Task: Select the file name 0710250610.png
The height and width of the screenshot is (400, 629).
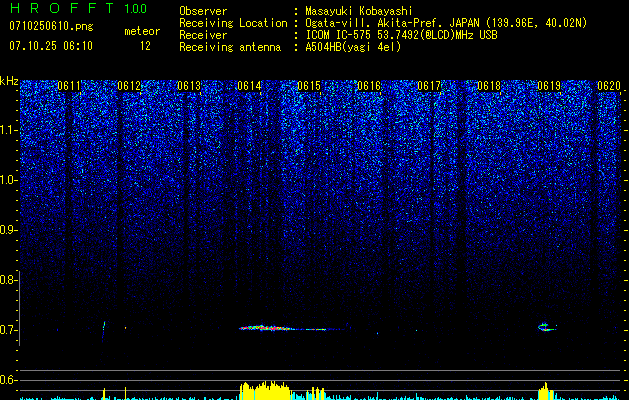Action: click(x=51, y=26)
